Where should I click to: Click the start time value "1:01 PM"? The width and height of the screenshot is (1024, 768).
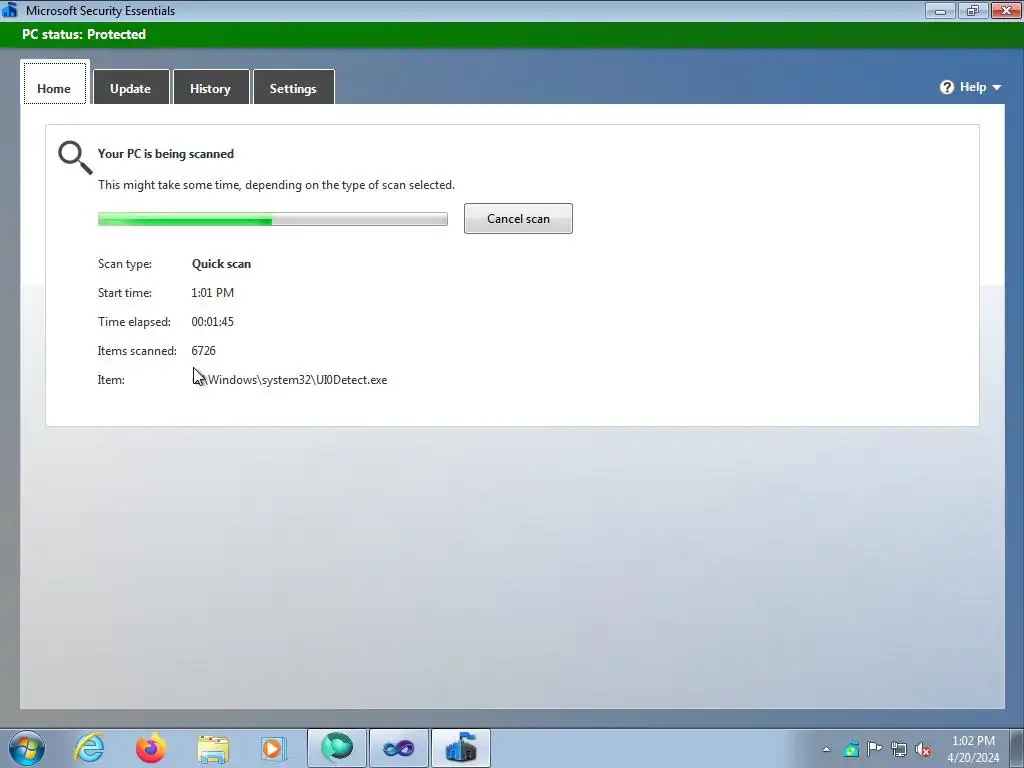pyautogui.click(x=212, y=293)
